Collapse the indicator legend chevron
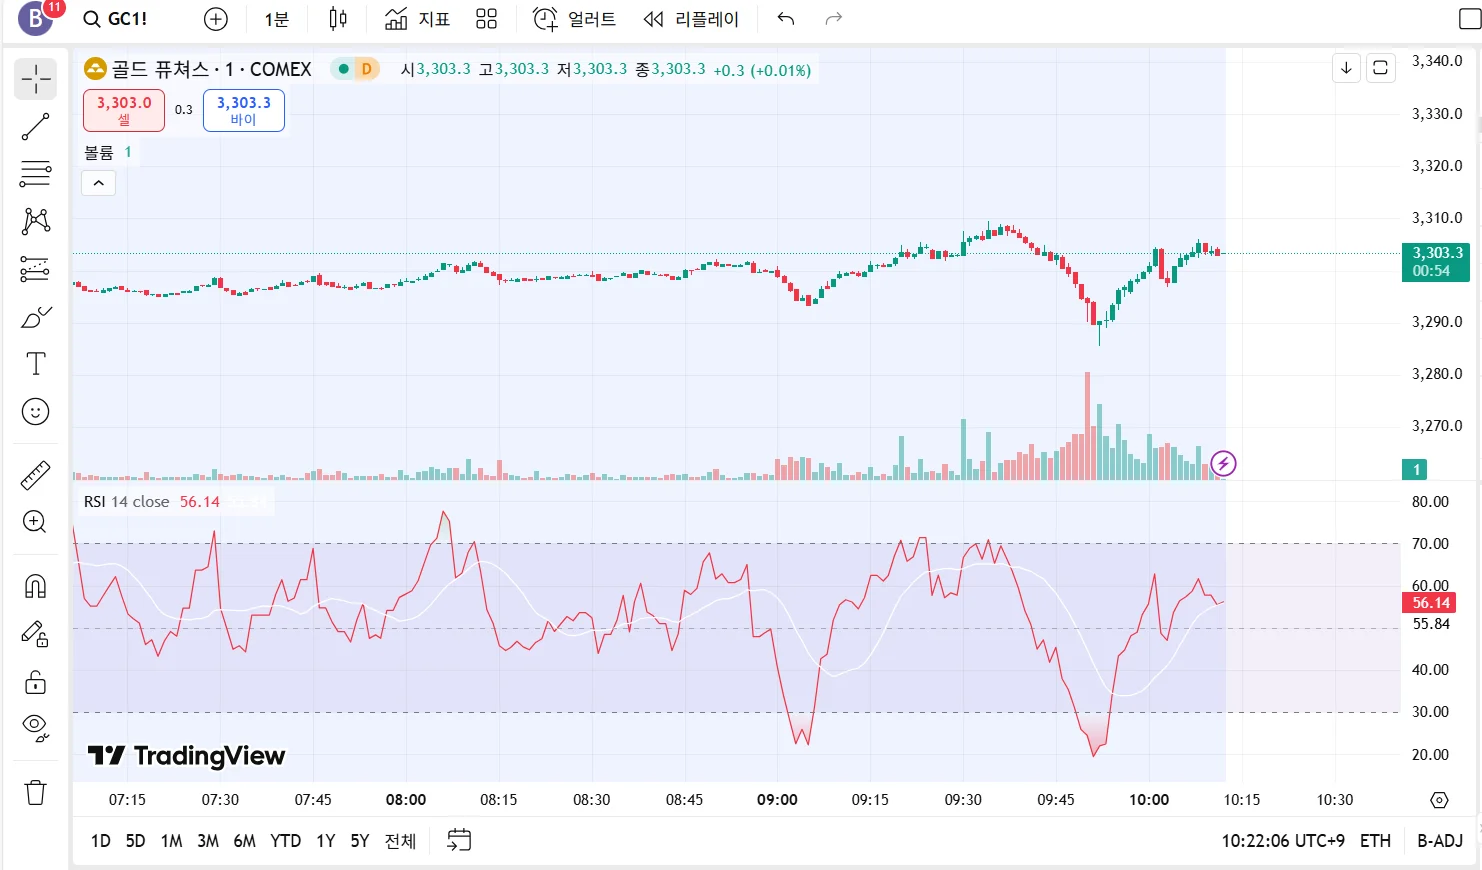The height and width of the screenshot is (870, 1482). pyautogui.click(x=98, y=183)
